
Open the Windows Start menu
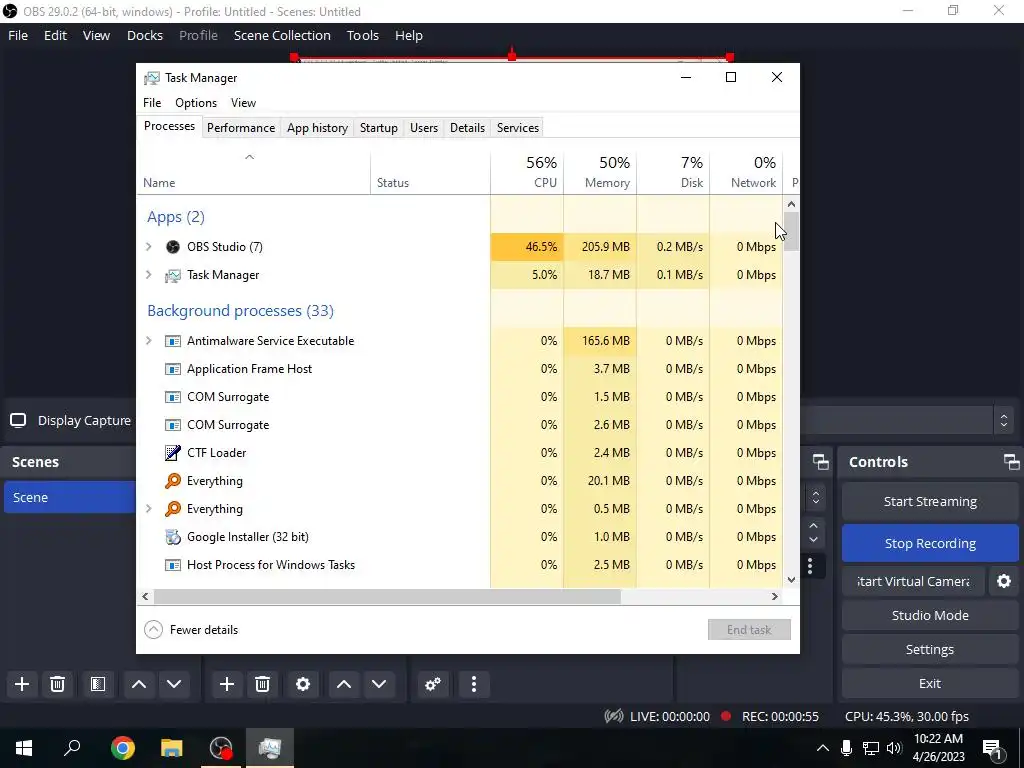point(24,748)
